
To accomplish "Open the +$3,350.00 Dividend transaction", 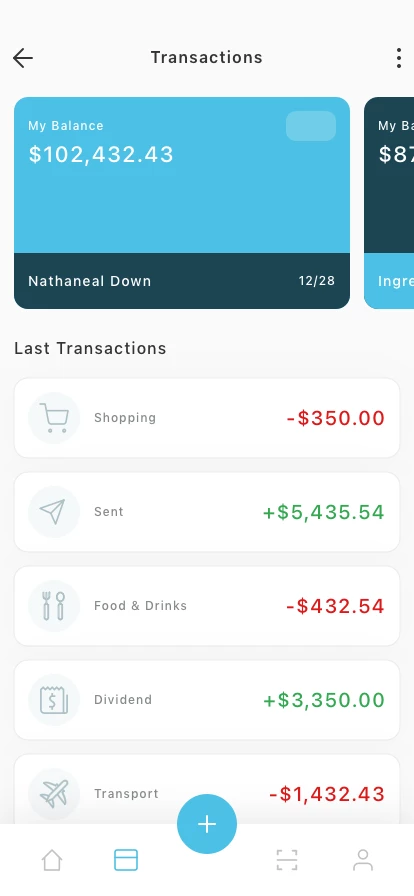I will [207, 699].
